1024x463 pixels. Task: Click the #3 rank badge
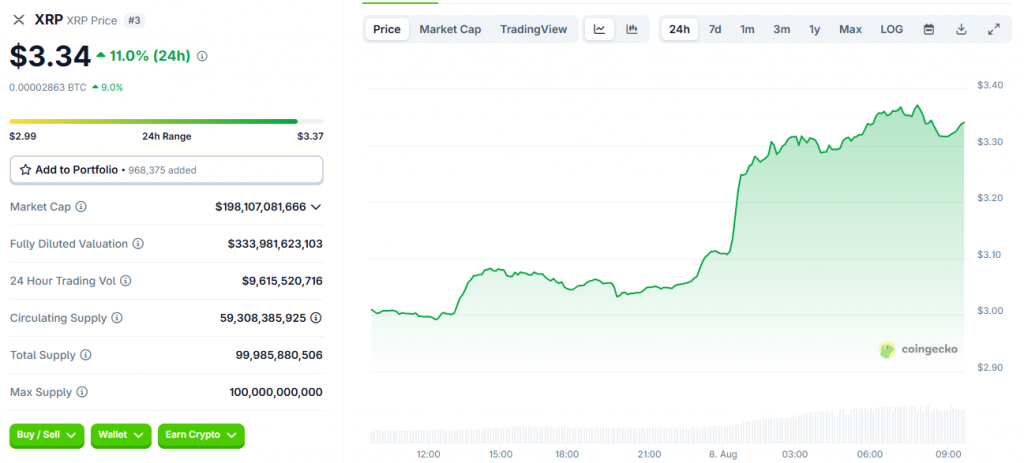[134, 20]
